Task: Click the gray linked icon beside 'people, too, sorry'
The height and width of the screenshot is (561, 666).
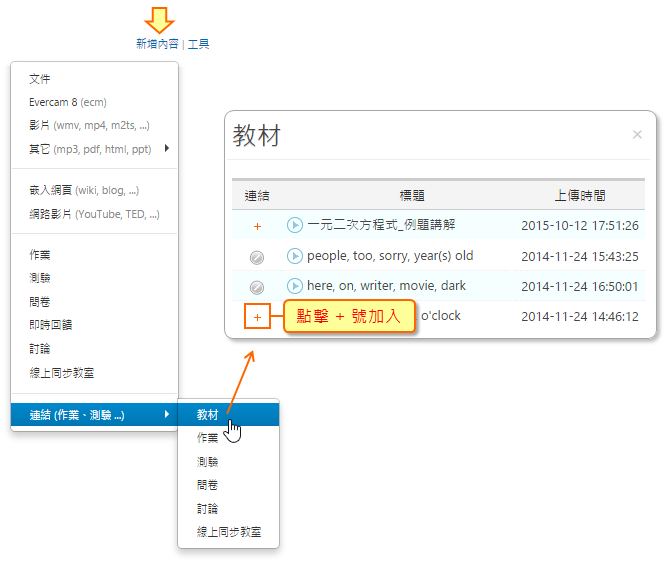Action: click(x=257, y=257)
